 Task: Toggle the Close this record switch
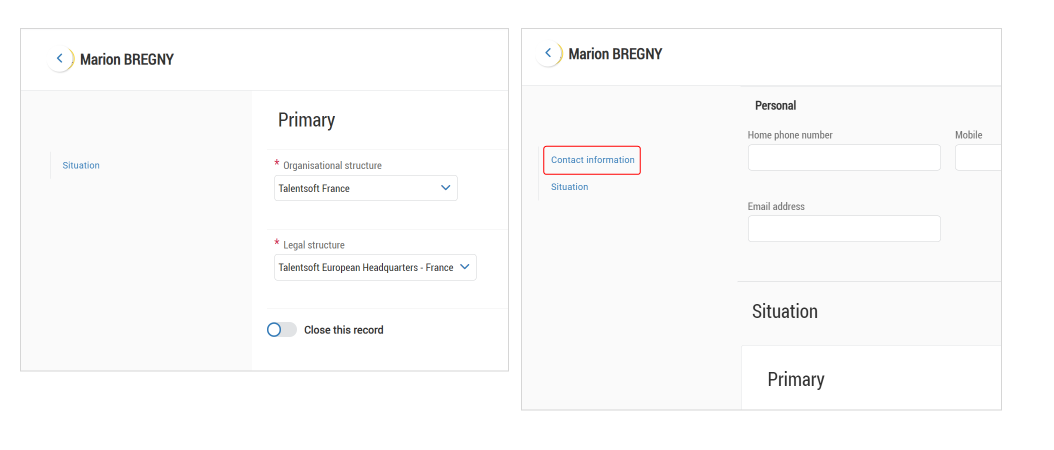[x=282, y=330]
